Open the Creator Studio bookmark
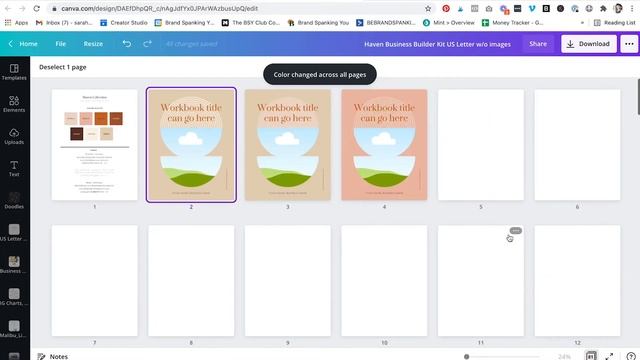This screenshot has height=360, width=640. (x=124, y=23)
